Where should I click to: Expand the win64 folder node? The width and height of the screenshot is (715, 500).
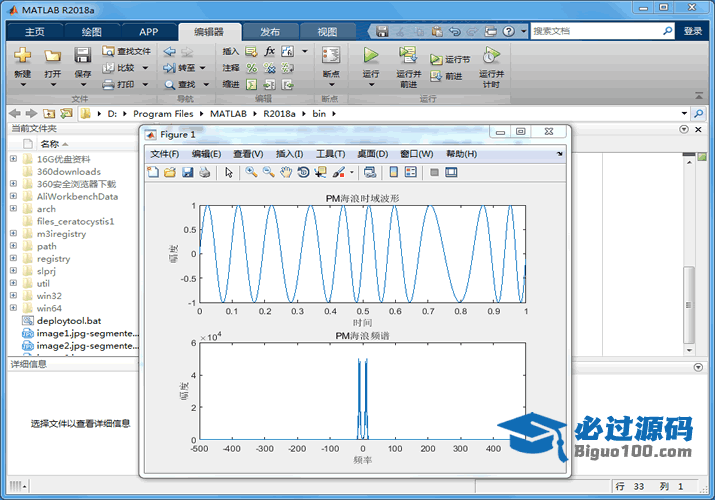[14, 308]
